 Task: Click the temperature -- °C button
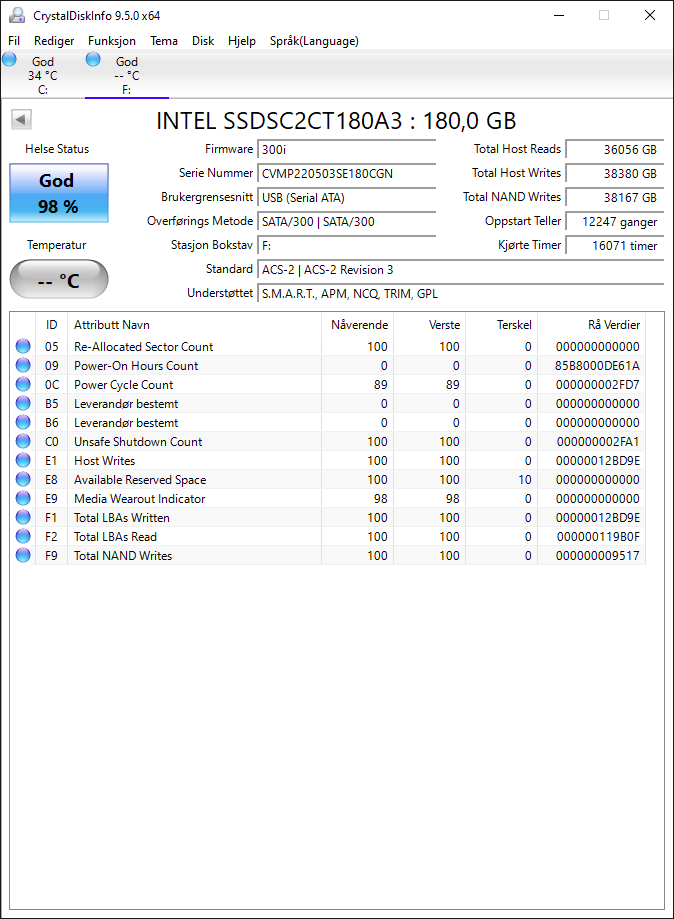pos(59,279)
